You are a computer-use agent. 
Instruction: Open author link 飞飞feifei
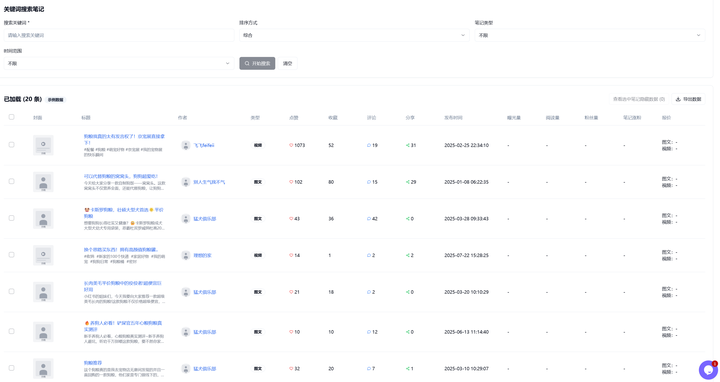pyautogui.click(x=203, y=145)
